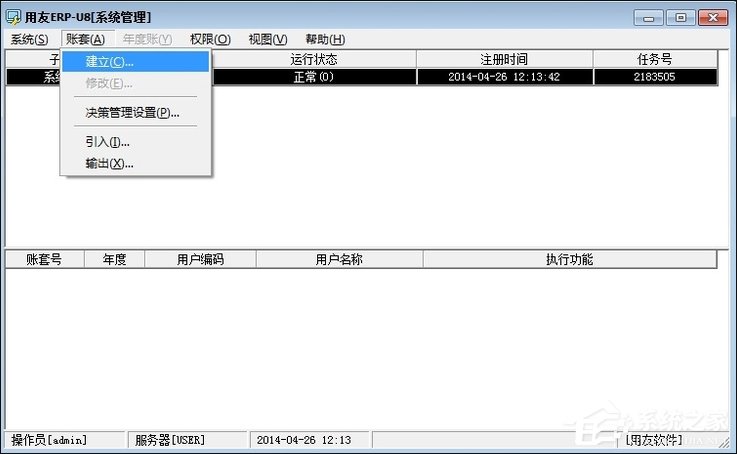
Task: Choose the 输出(X)... menu option
Action: [x=135, y=164]
